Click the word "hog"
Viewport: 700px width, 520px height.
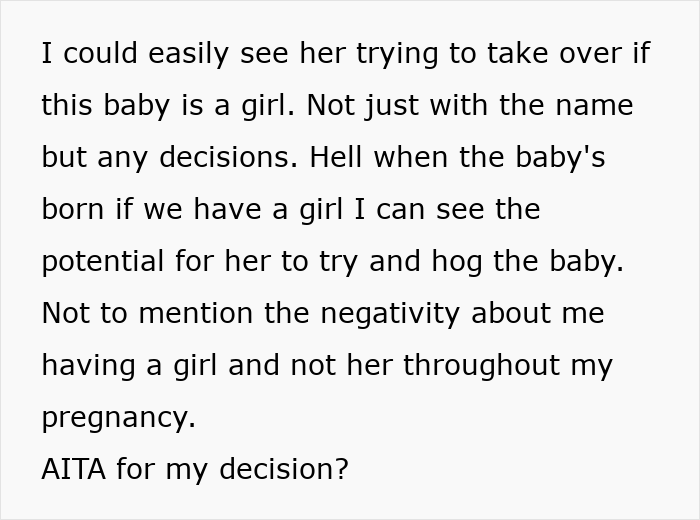[x=450, y=261]
